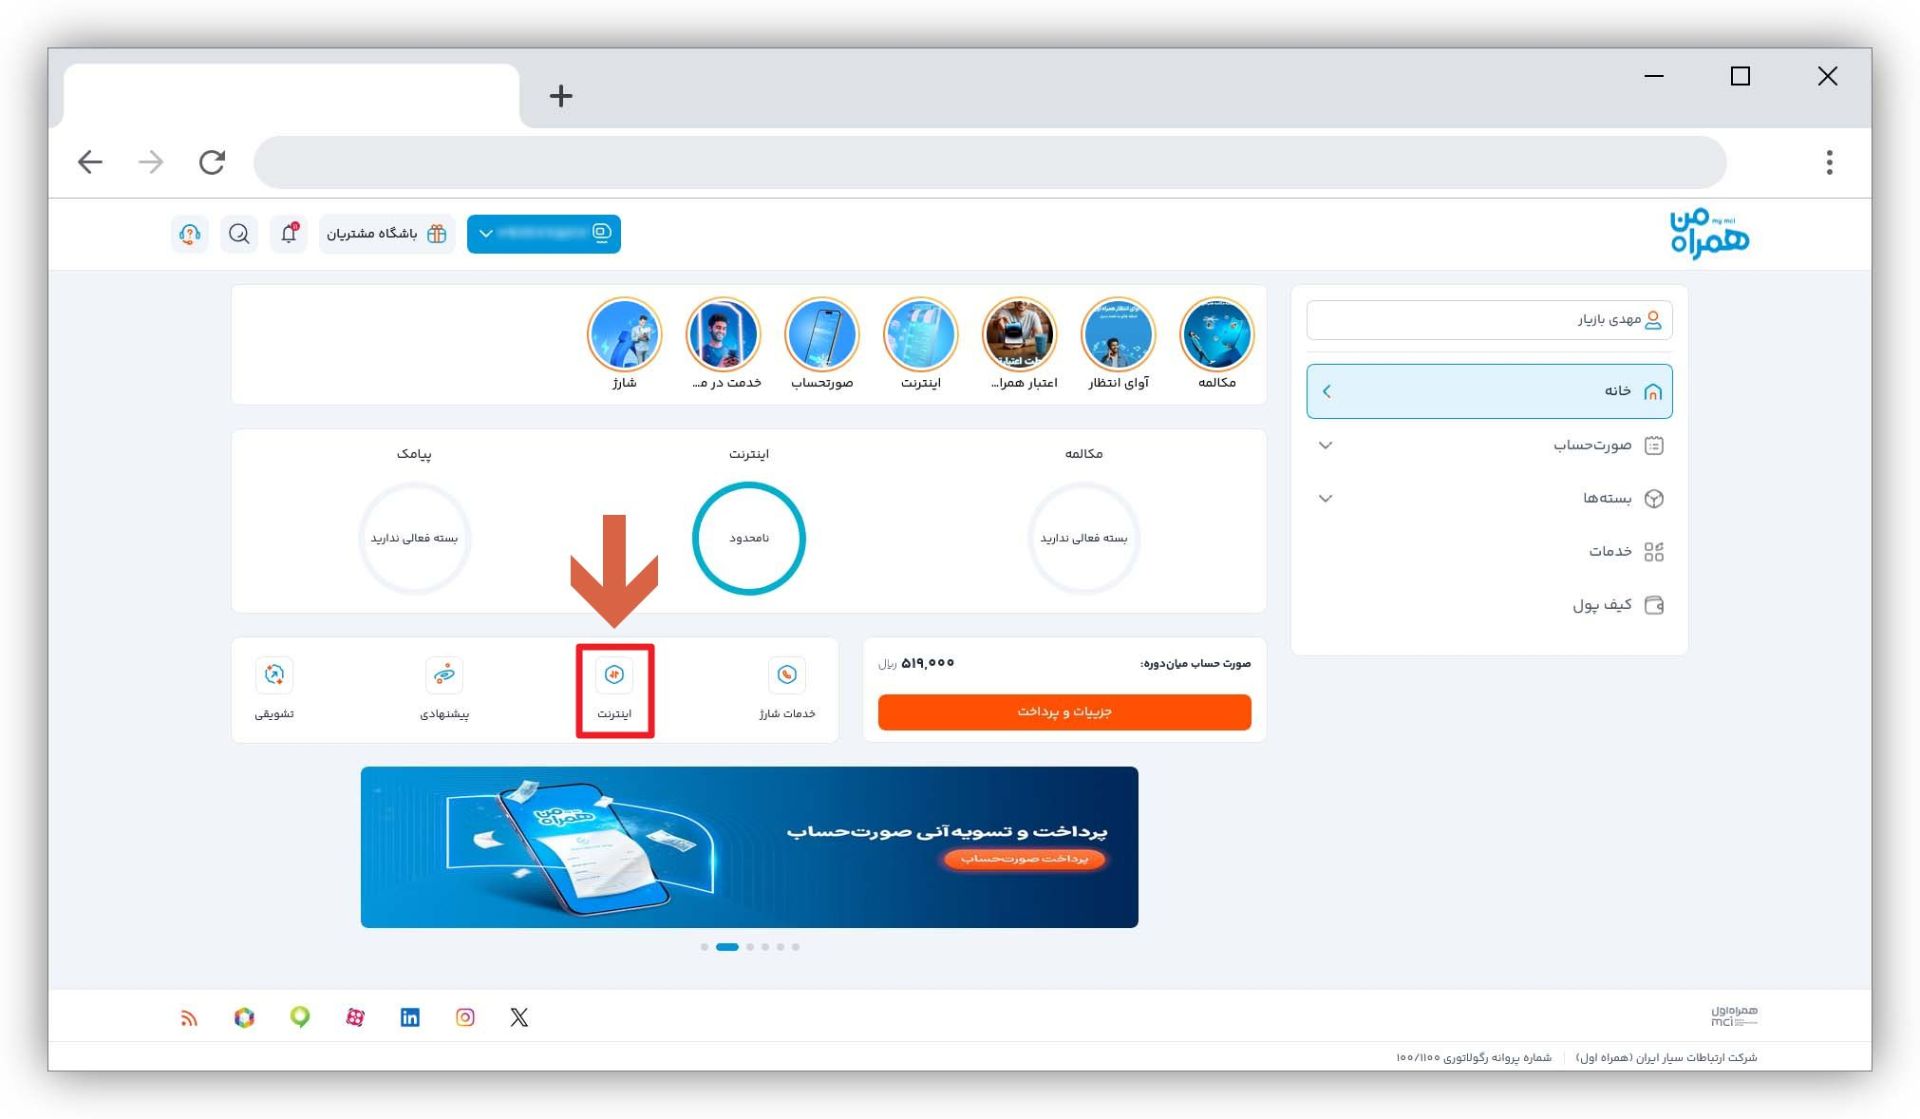
Task: Click the orange جزییات و پرداخت button
Action: pos(1064,712)
